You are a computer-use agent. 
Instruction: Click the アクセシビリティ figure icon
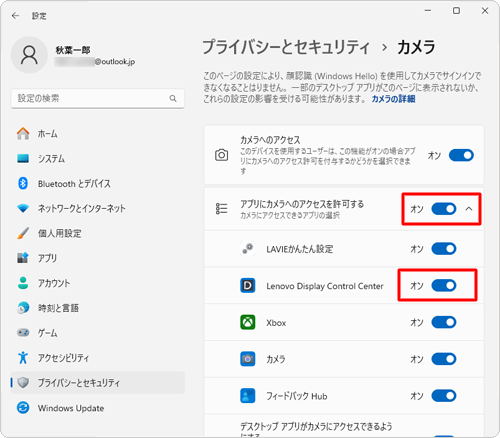pos(23,358)
